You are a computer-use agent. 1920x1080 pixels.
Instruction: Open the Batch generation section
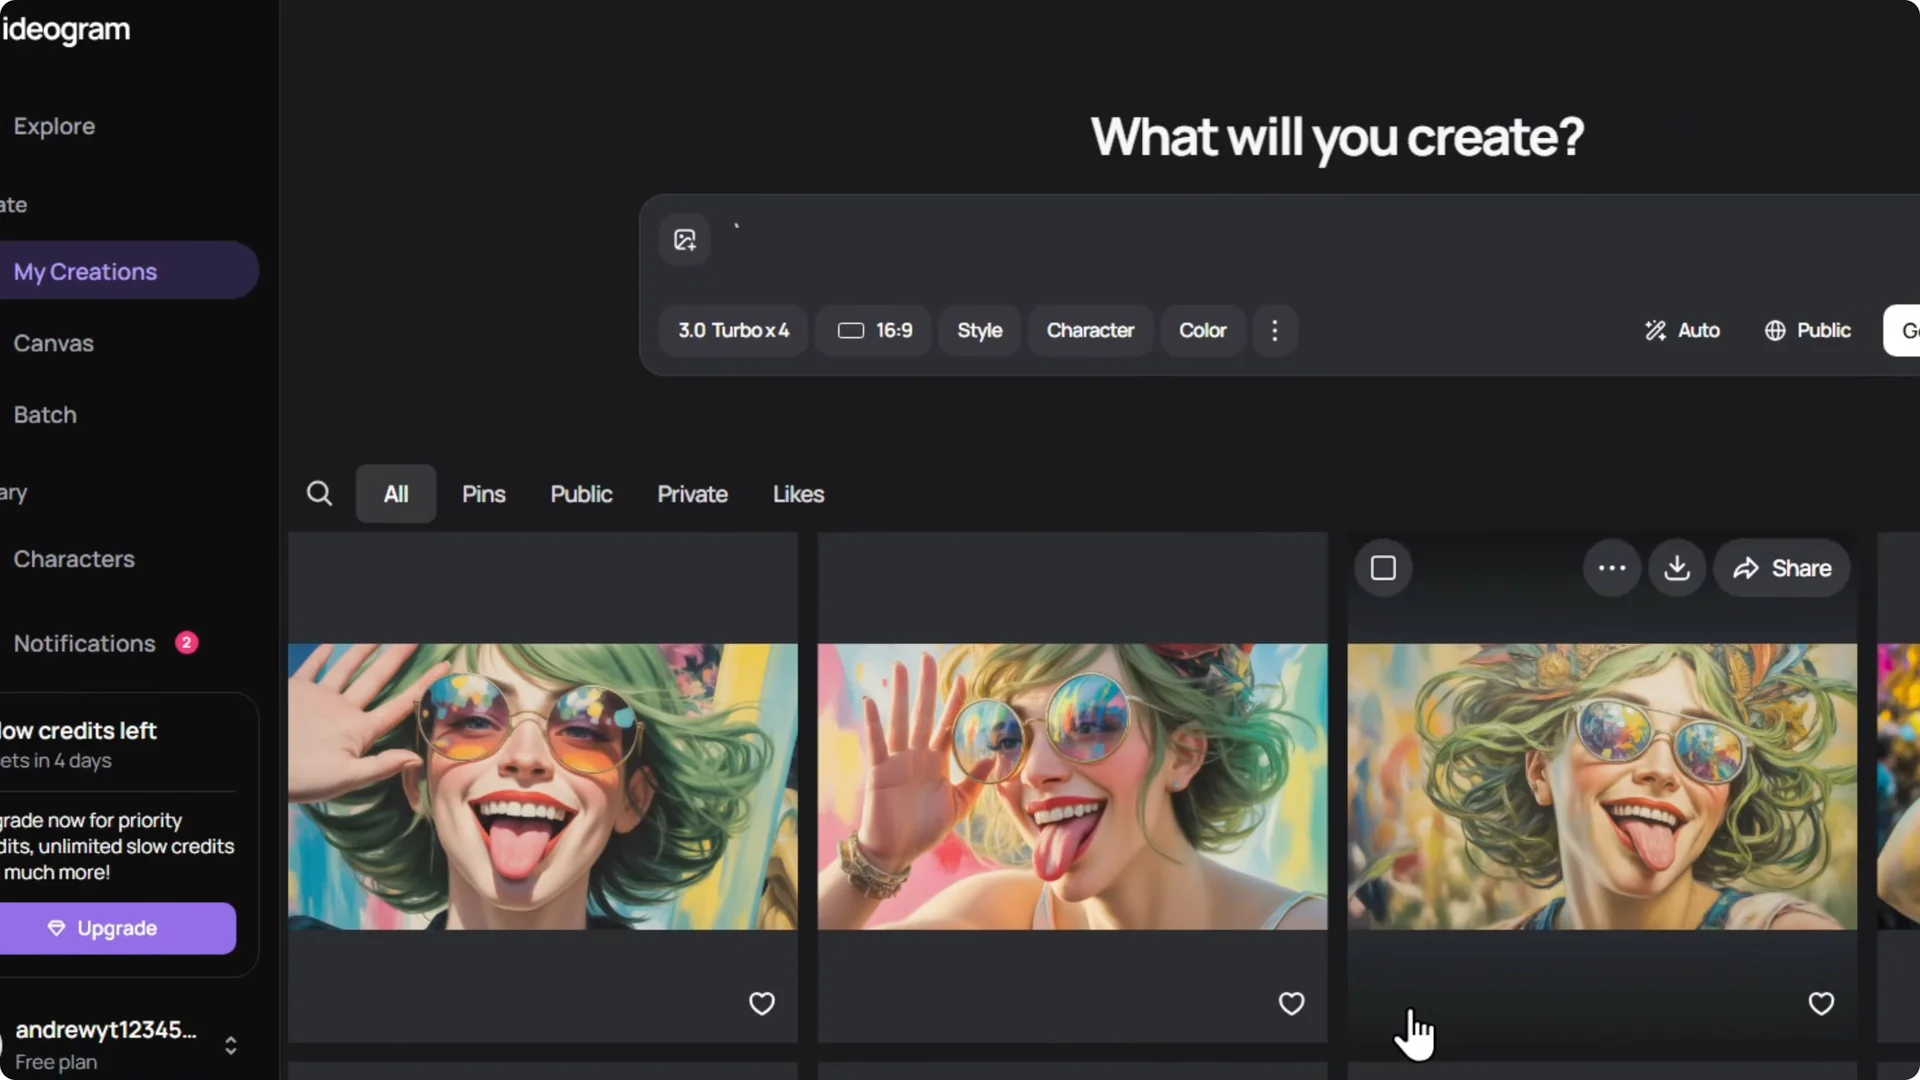(44, 414)
